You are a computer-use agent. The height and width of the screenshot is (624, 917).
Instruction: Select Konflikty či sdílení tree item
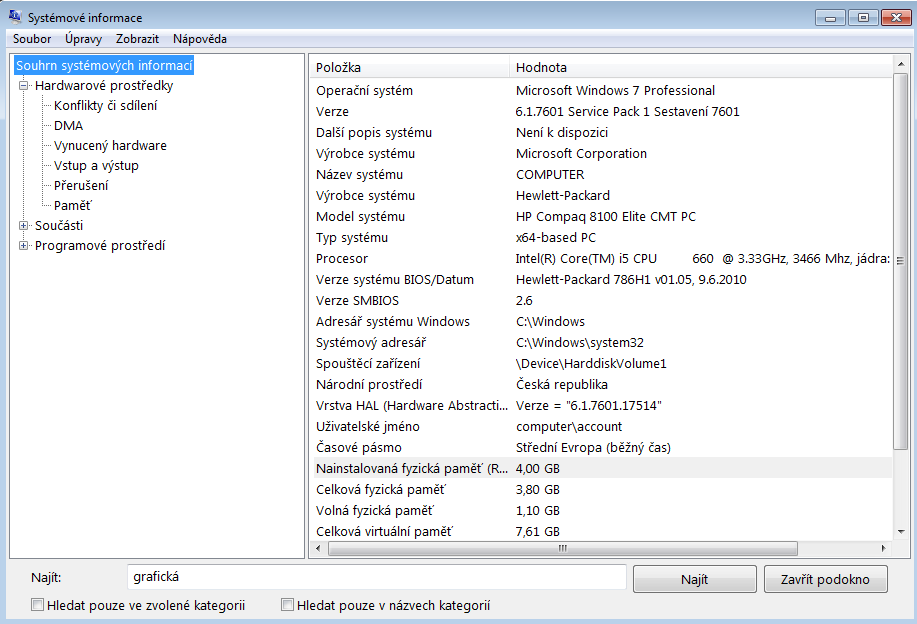[x=105, y=106]
